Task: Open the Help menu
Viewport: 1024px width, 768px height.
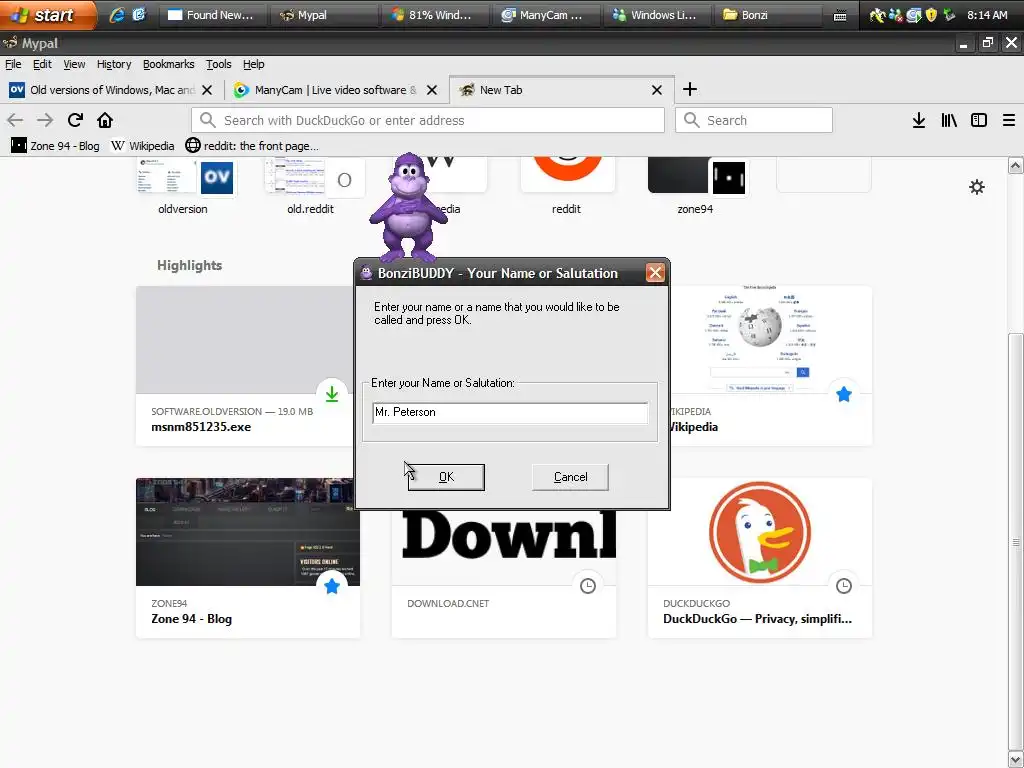Action: (x=253, y=64)
